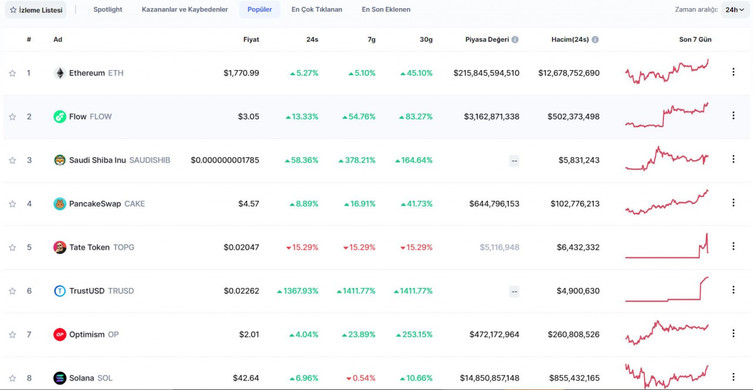
Task: Sort by the 7g change column
Action: 371,40
